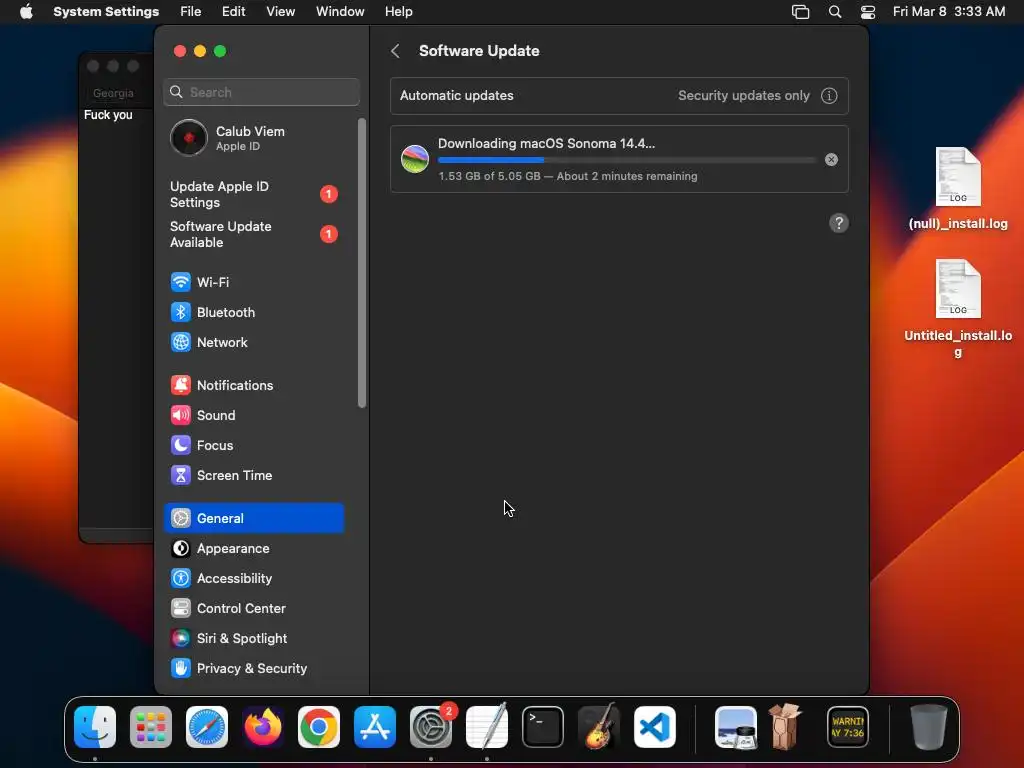Viewport: 1024px width, 768px height.
Task: Open Visual Studio Code from Dock
Action: click(655, 727)
